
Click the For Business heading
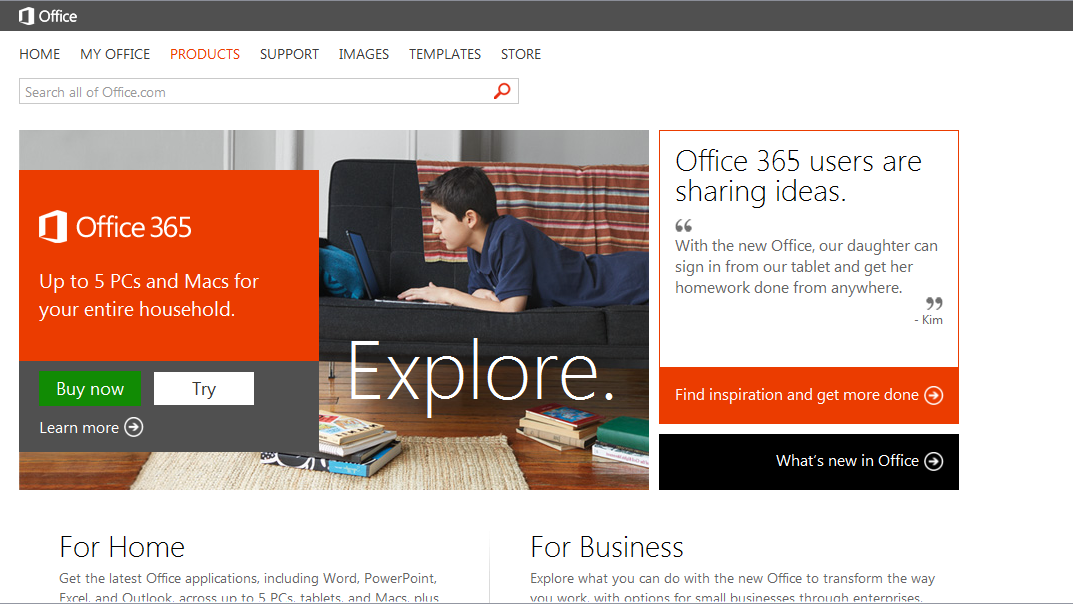click(607, 547)
